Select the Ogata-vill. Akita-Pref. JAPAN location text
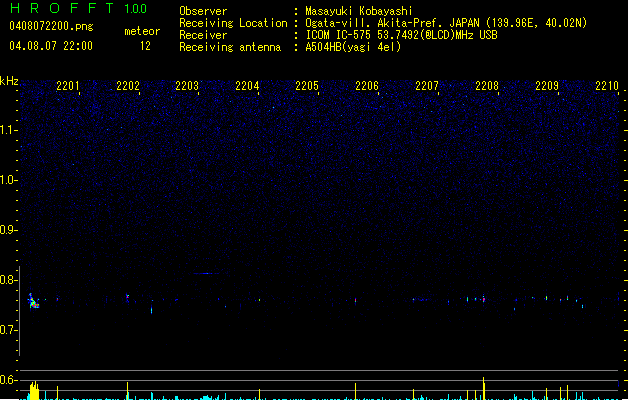This screenshot has height=400, width=629. [x=446, y=23]
